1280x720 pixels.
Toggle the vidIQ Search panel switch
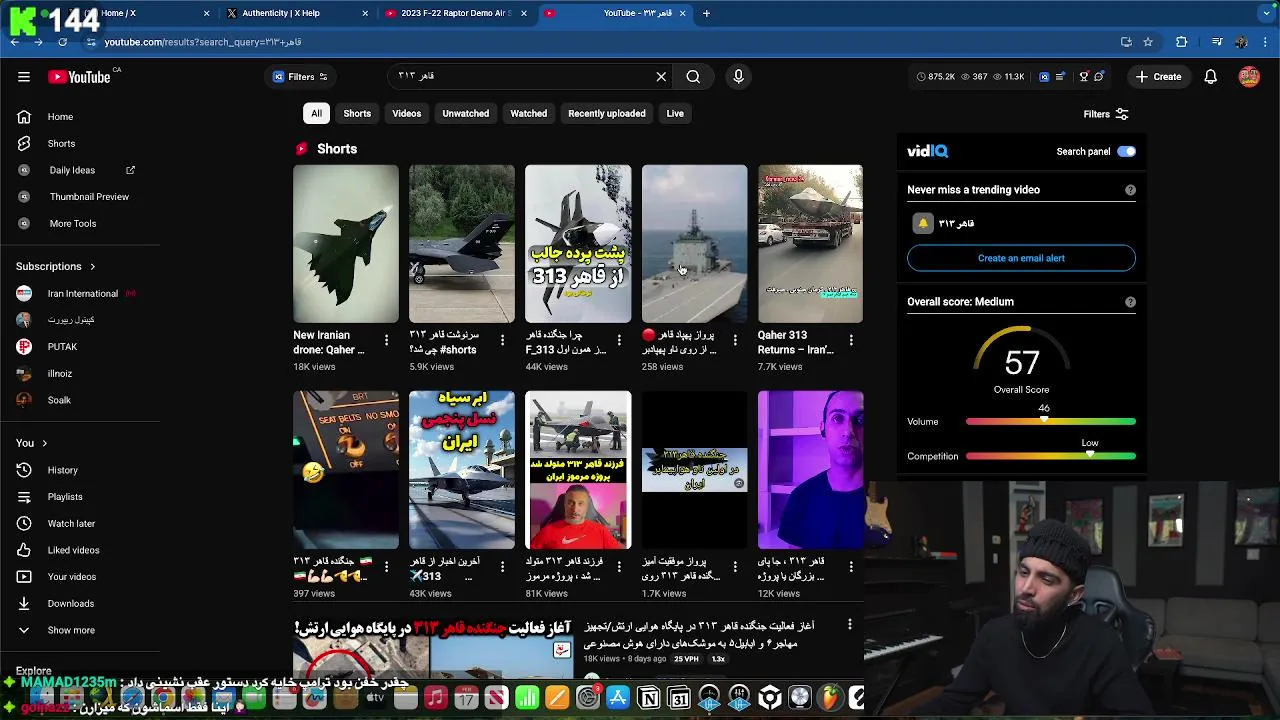pyautogui.click(x=1126, y=152)
